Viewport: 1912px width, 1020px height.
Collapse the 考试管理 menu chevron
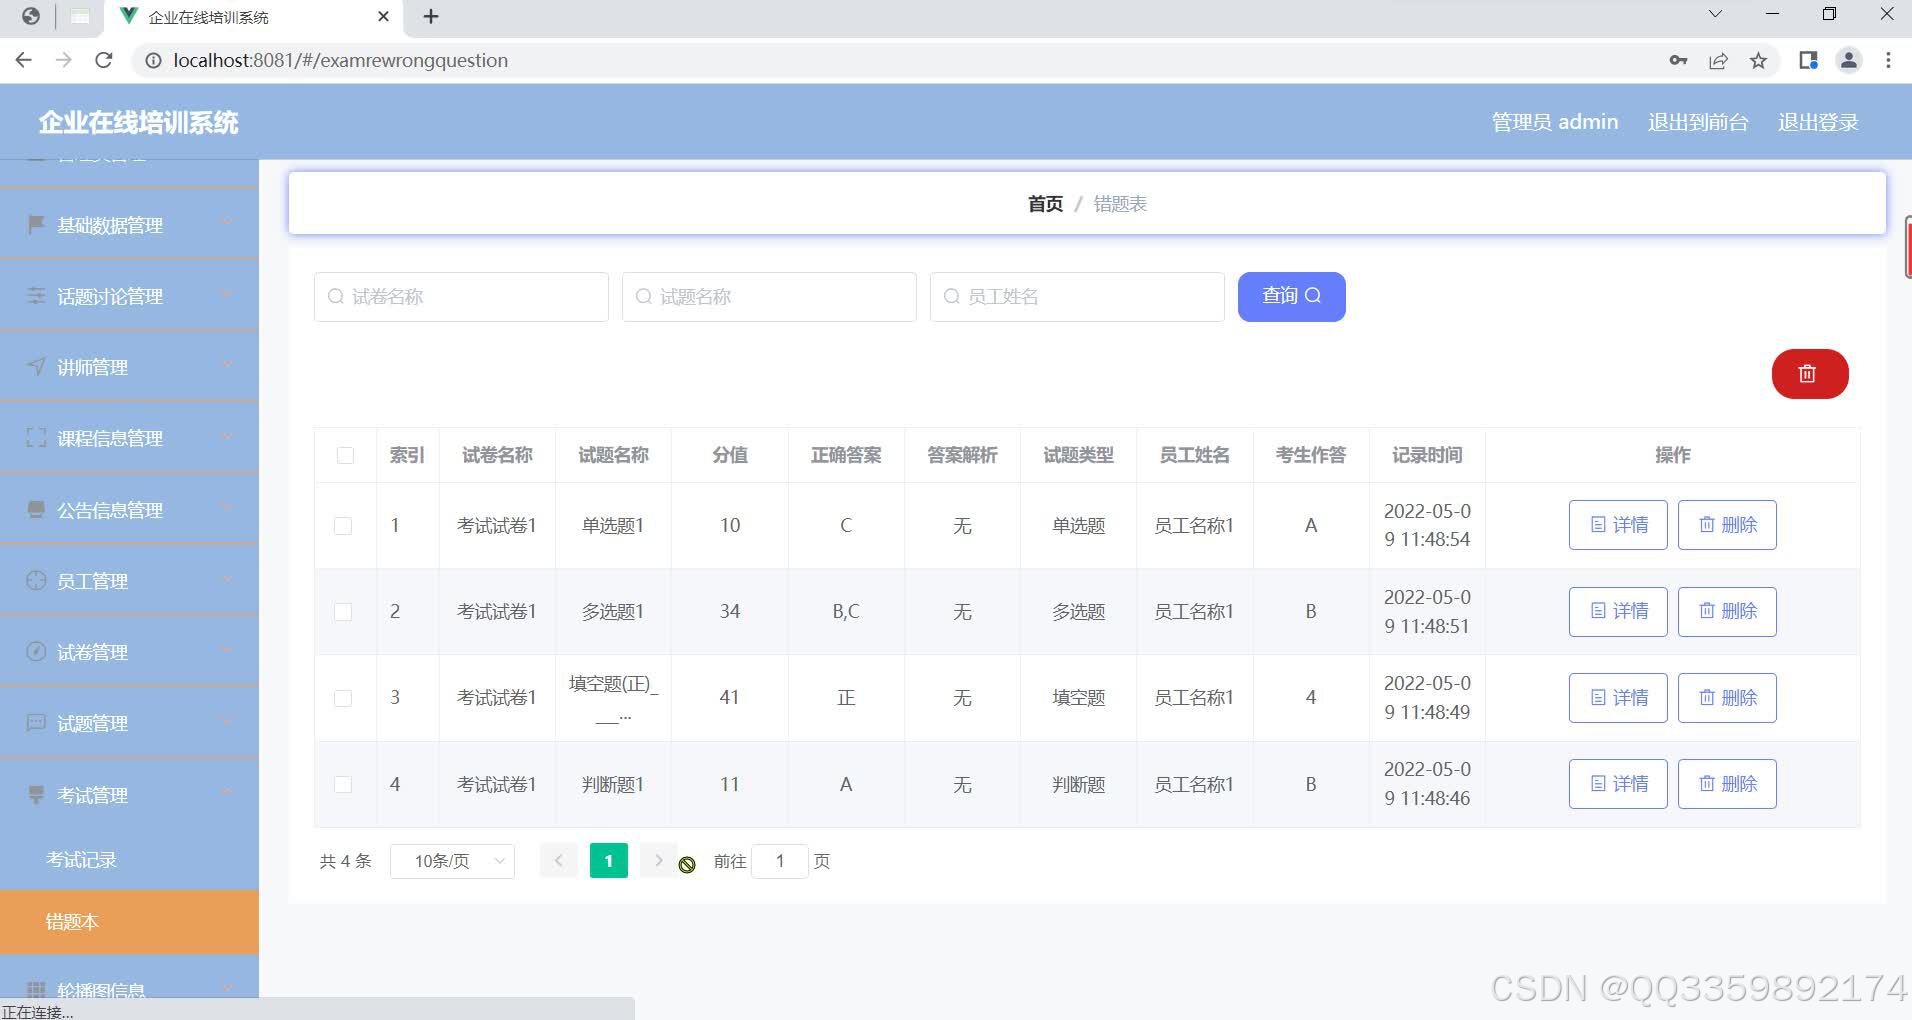pos(226,792)
